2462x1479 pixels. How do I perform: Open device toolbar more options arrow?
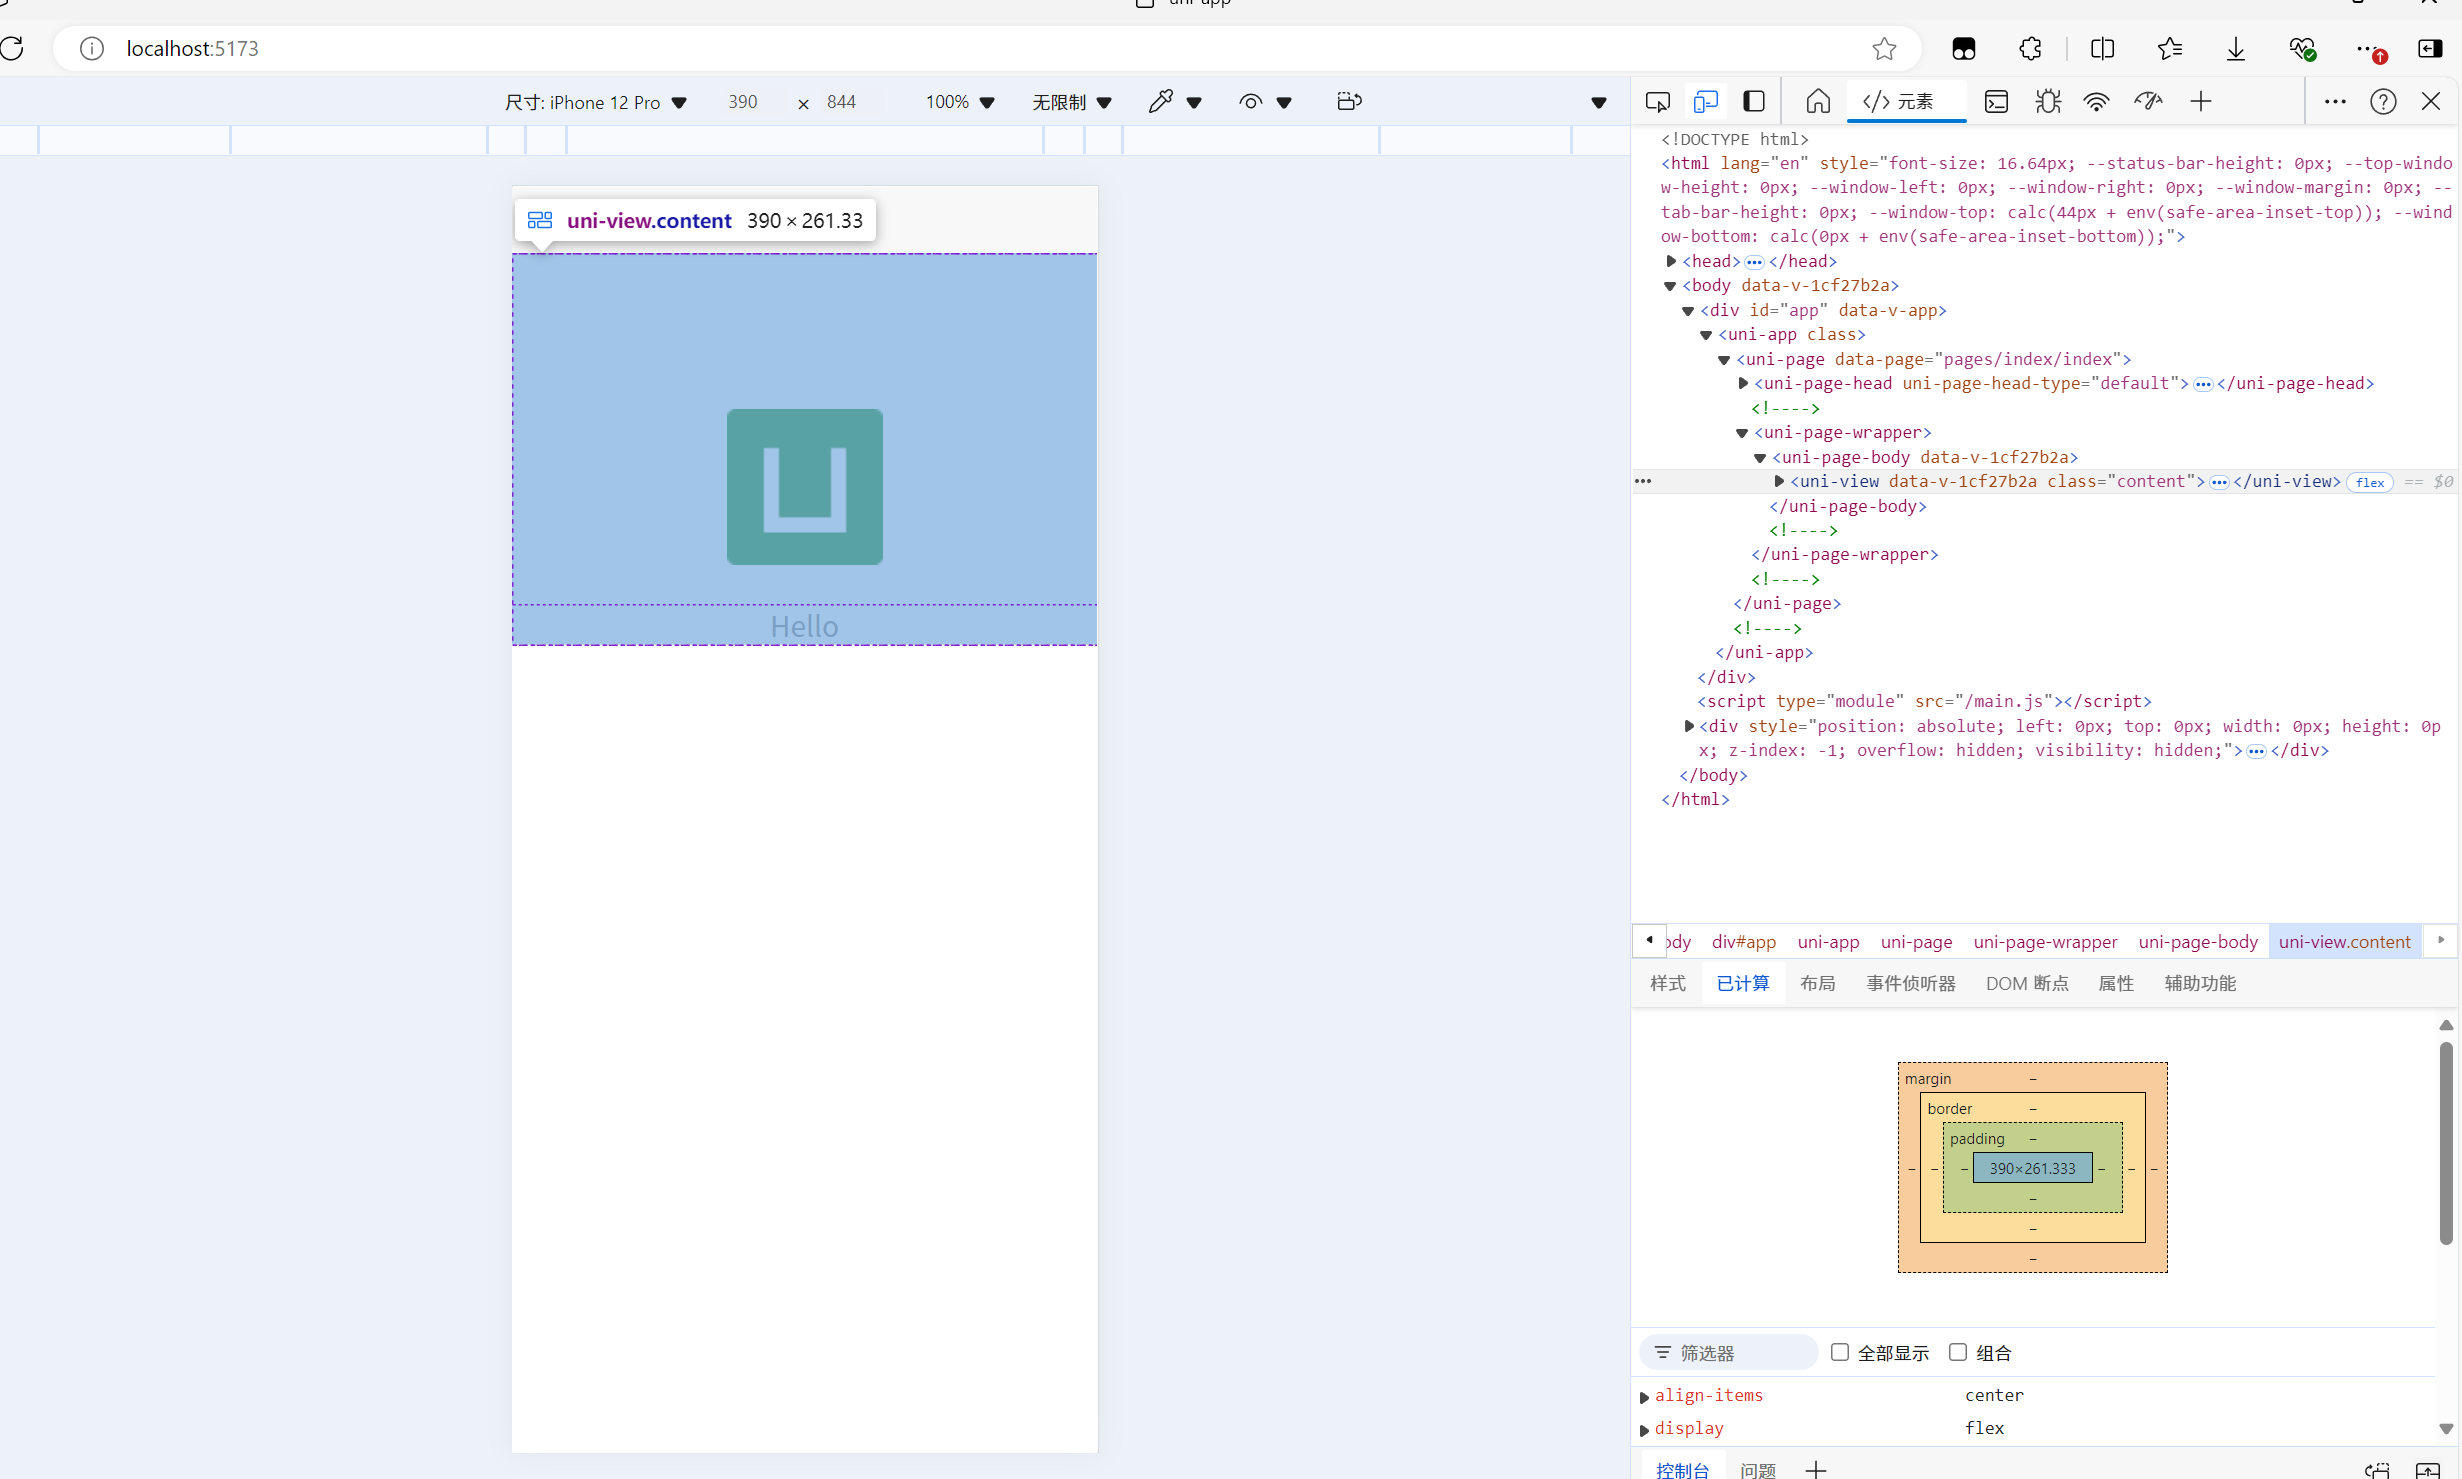[x=1598, y=102]
